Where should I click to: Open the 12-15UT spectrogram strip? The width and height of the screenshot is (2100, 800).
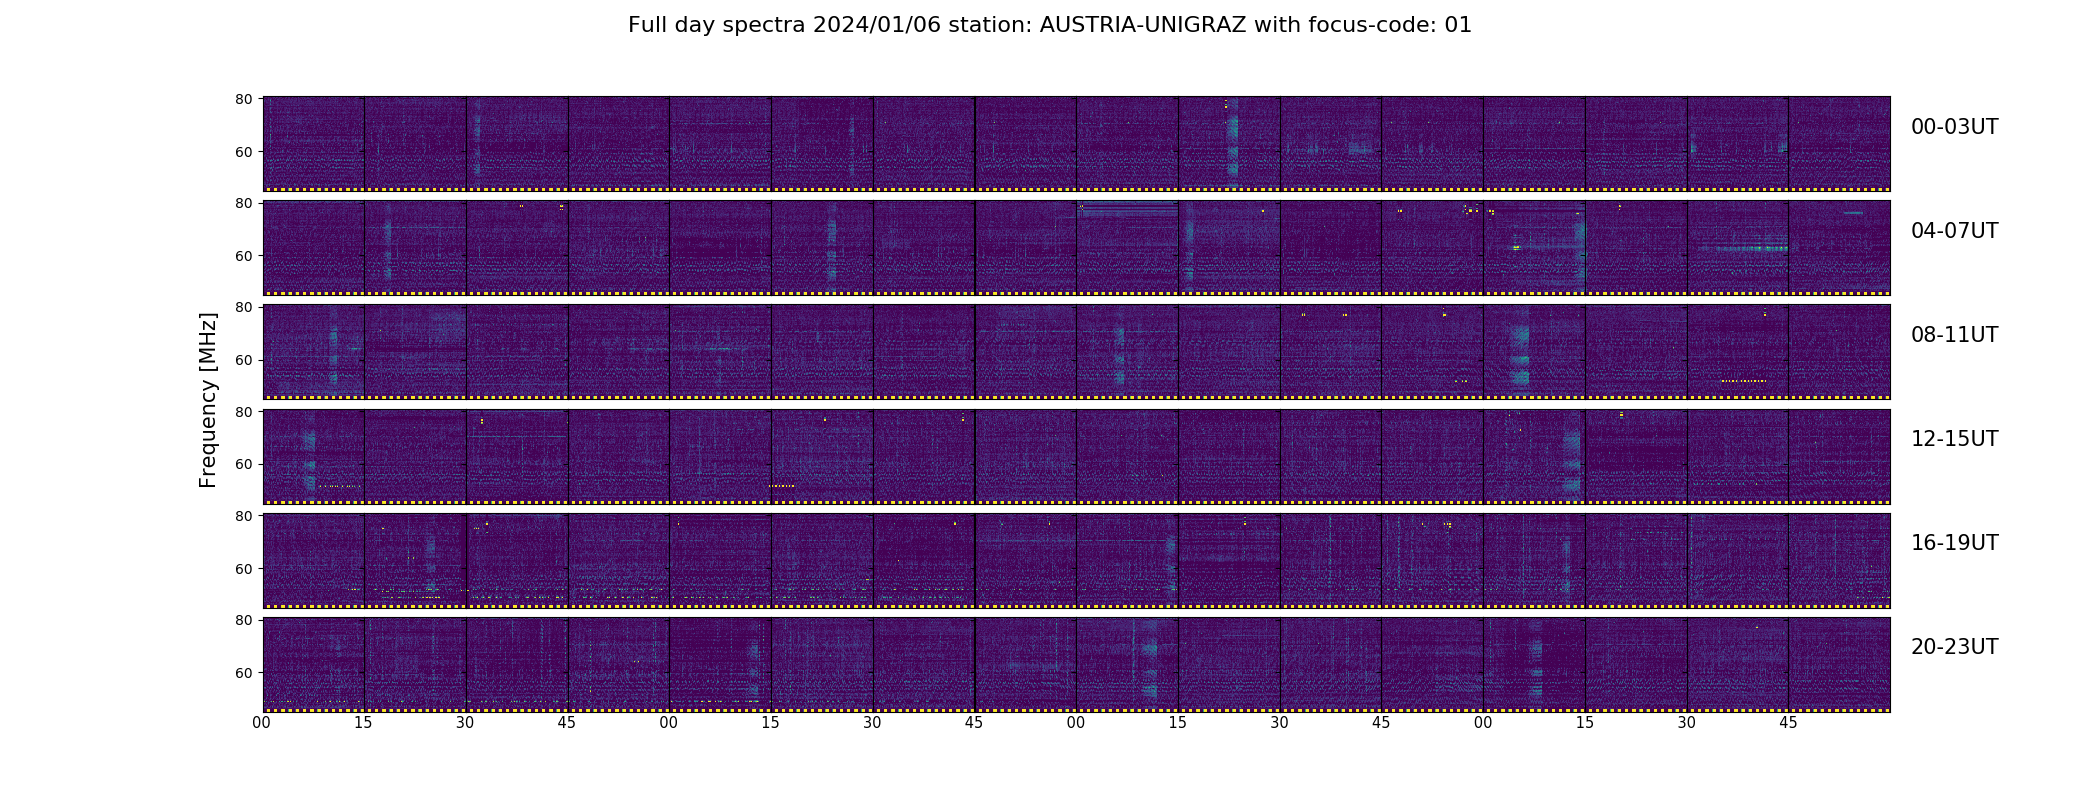1076,456
